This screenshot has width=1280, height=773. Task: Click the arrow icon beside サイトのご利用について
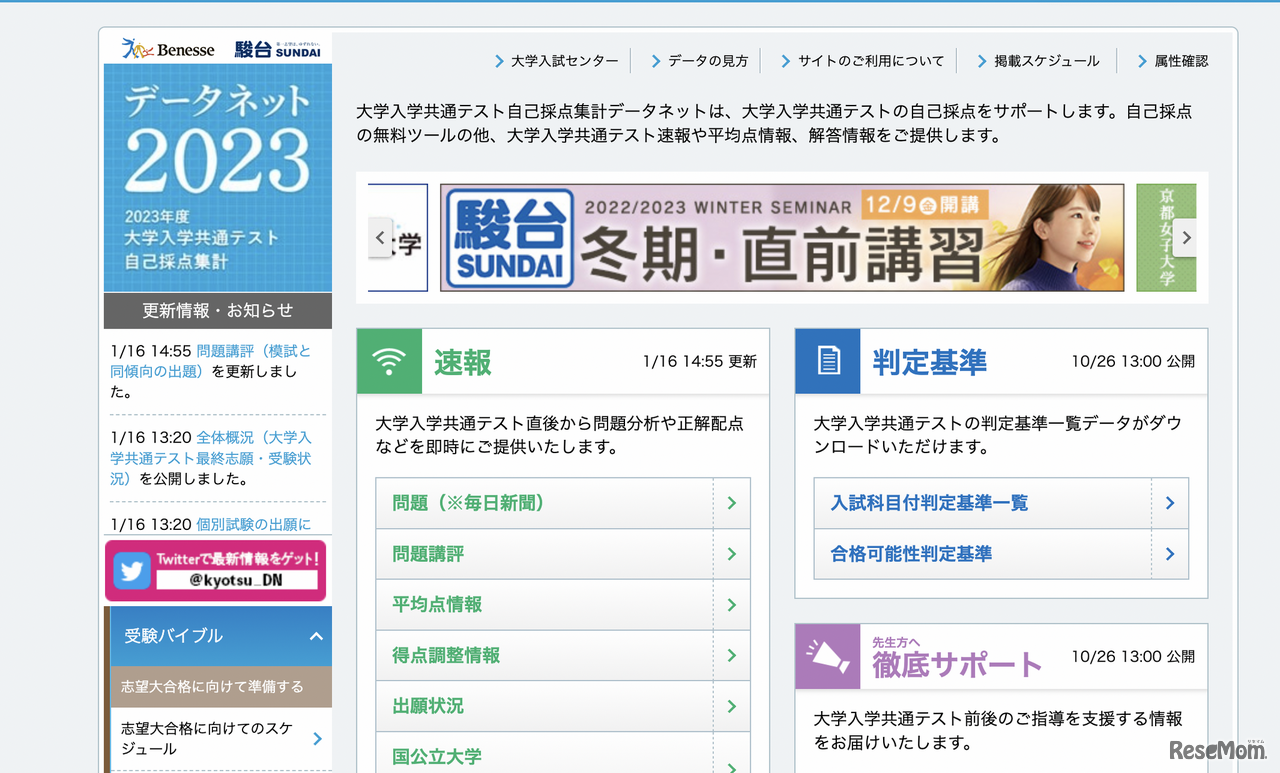point(786,61)
